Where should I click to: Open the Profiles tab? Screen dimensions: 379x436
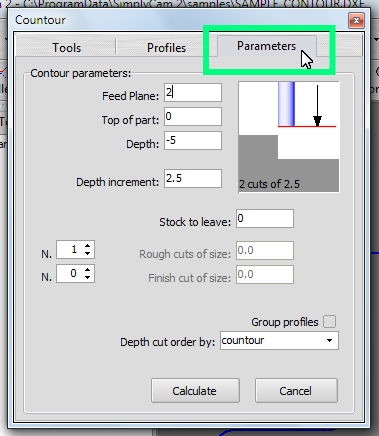point(166,47)
